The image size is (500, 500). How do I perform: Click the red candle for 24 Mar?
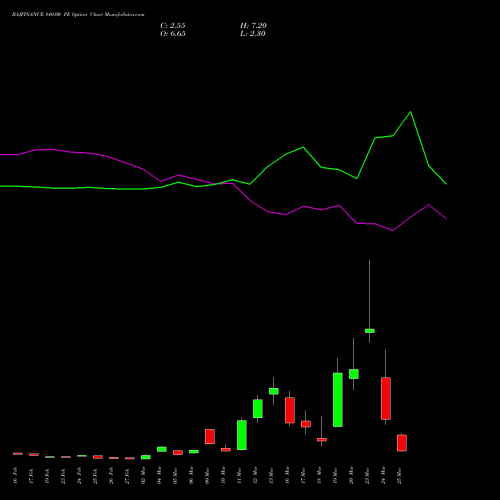point(386,398)
